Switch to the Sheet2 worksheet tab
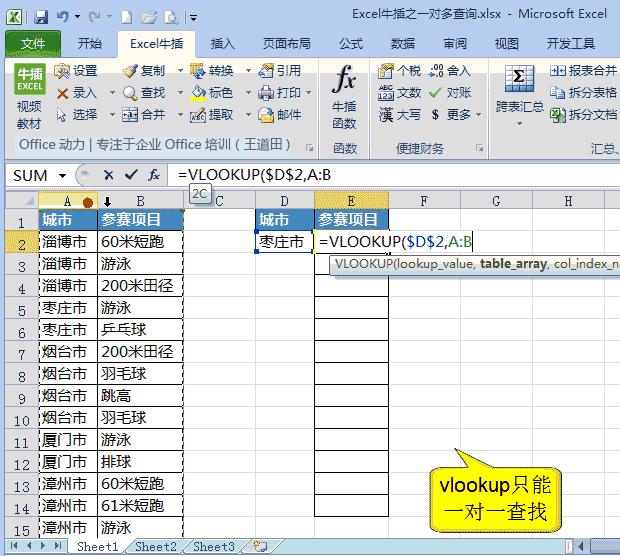620x556 pixels. pyautogui.click(x=156, y=547)
